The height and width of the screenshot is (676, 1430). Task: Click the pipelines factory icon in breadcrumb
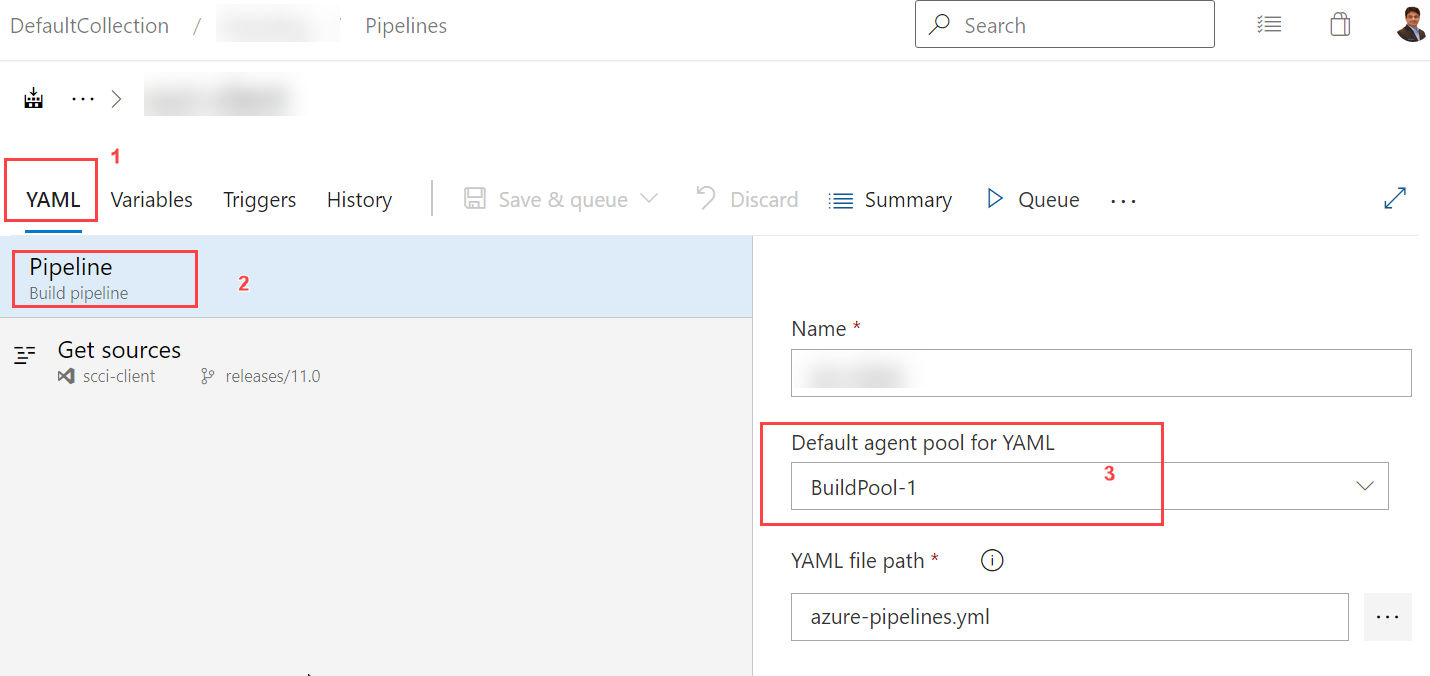pyautogui.click(x=34, y=98)
